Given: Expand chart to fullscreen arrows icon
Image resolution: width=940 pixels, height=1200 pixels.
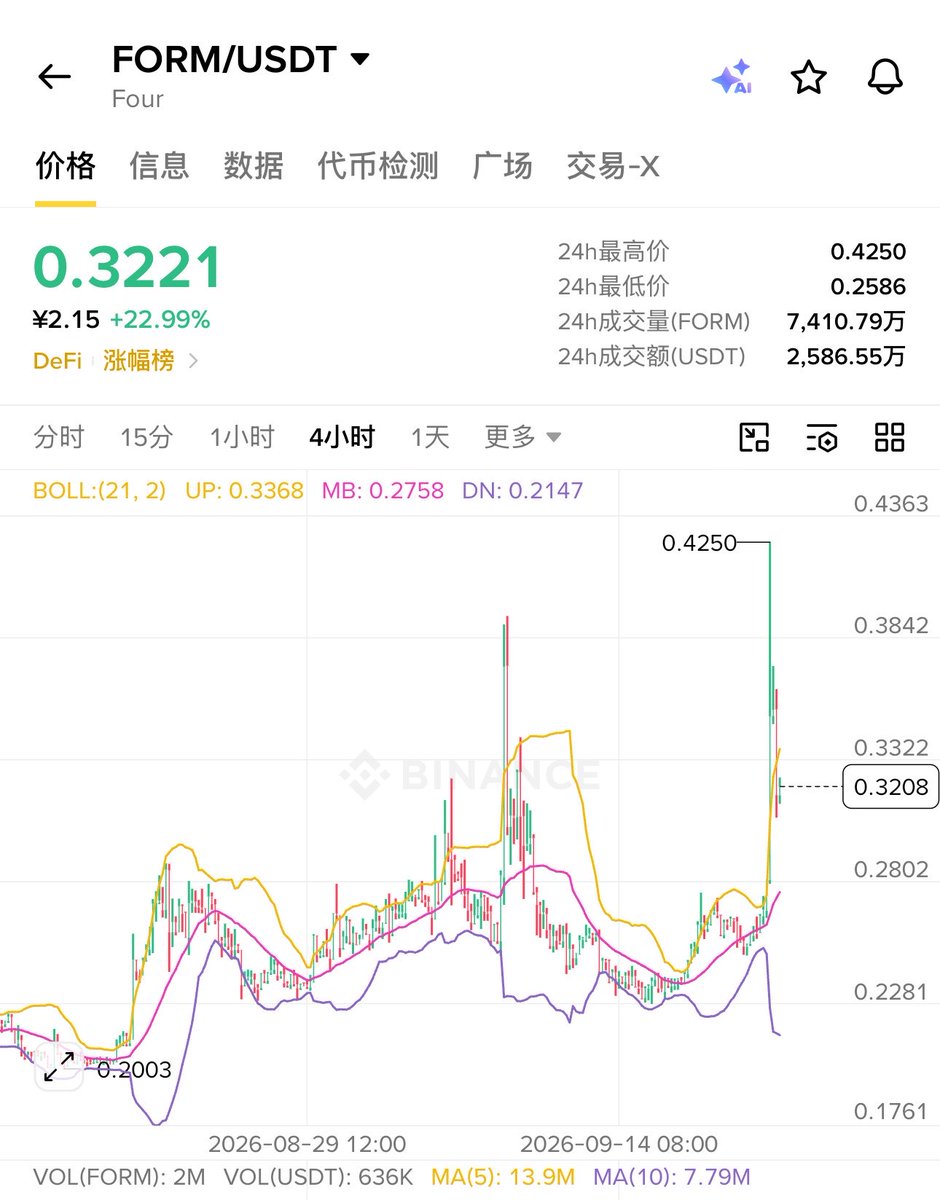Looking at the screenshot, I should 59,1067.
